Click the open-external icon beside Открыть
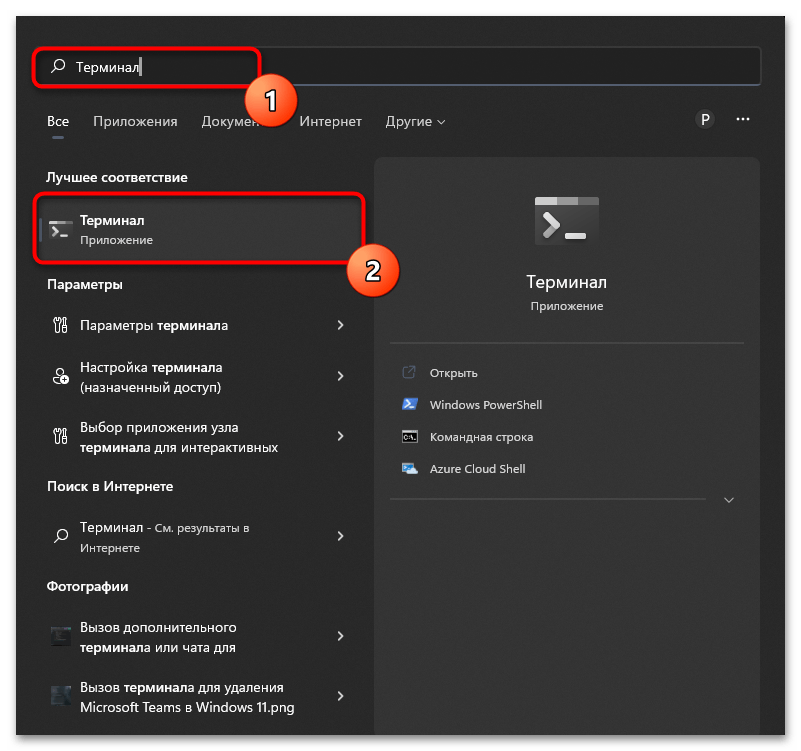This screenshot has height=751, width=801. [409, 372]
